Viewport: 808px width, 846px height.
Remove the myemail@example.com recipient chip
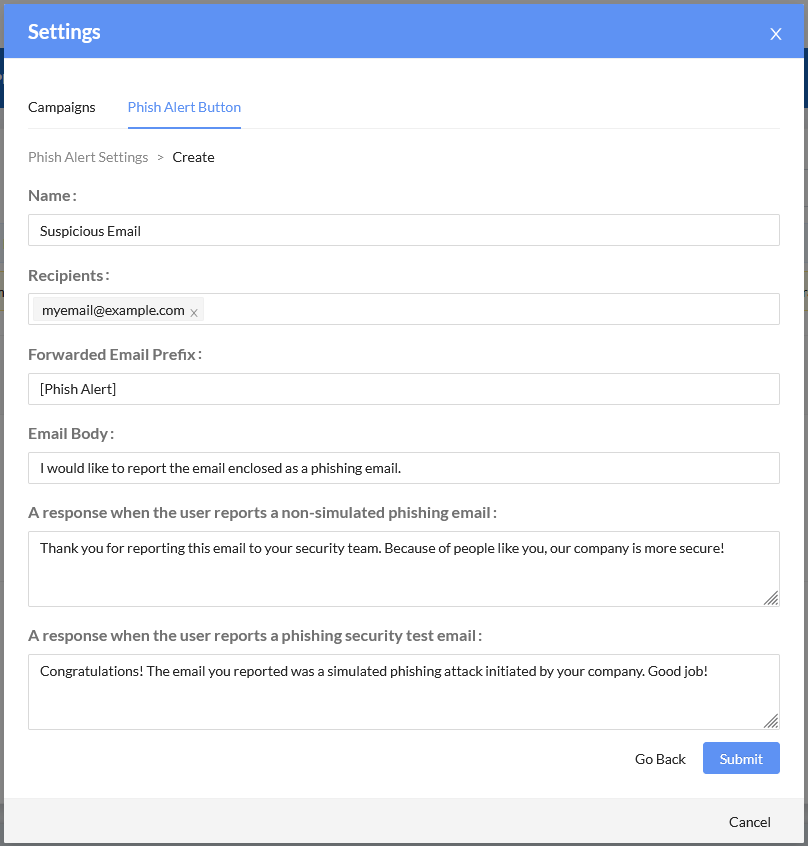click(x=194, y=313)
